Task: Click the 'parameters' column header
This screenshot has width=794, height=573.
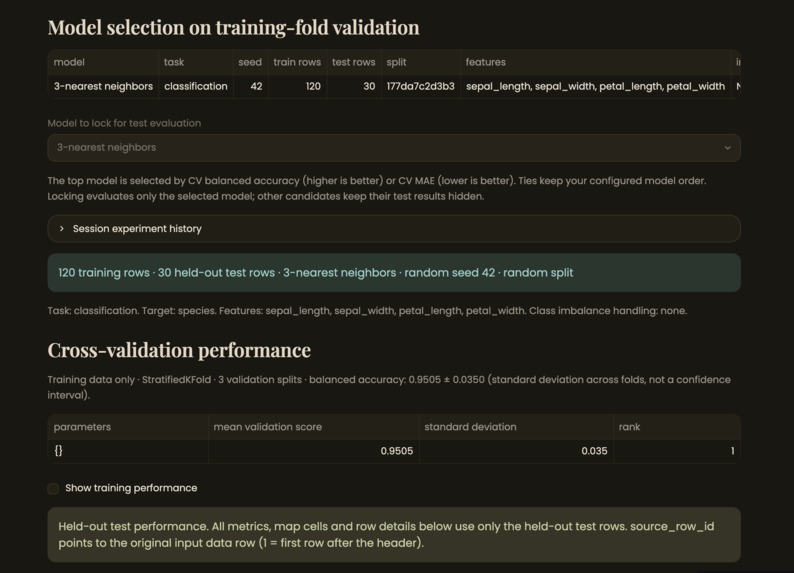Action: click(x=128, y=427)
